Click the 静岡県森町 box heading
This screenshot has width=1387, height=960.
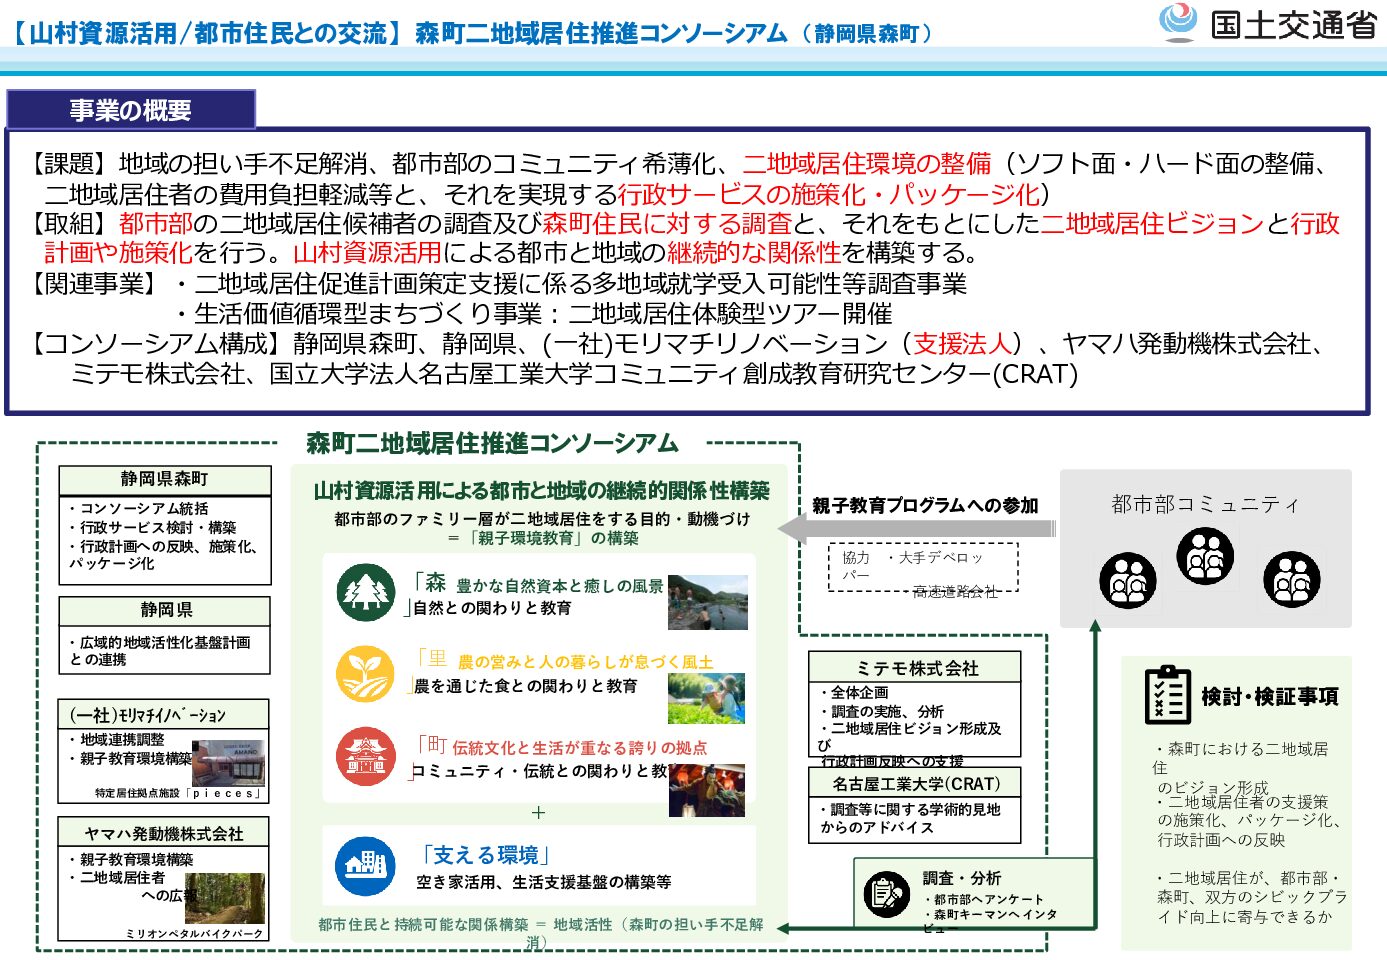[165, 479]
